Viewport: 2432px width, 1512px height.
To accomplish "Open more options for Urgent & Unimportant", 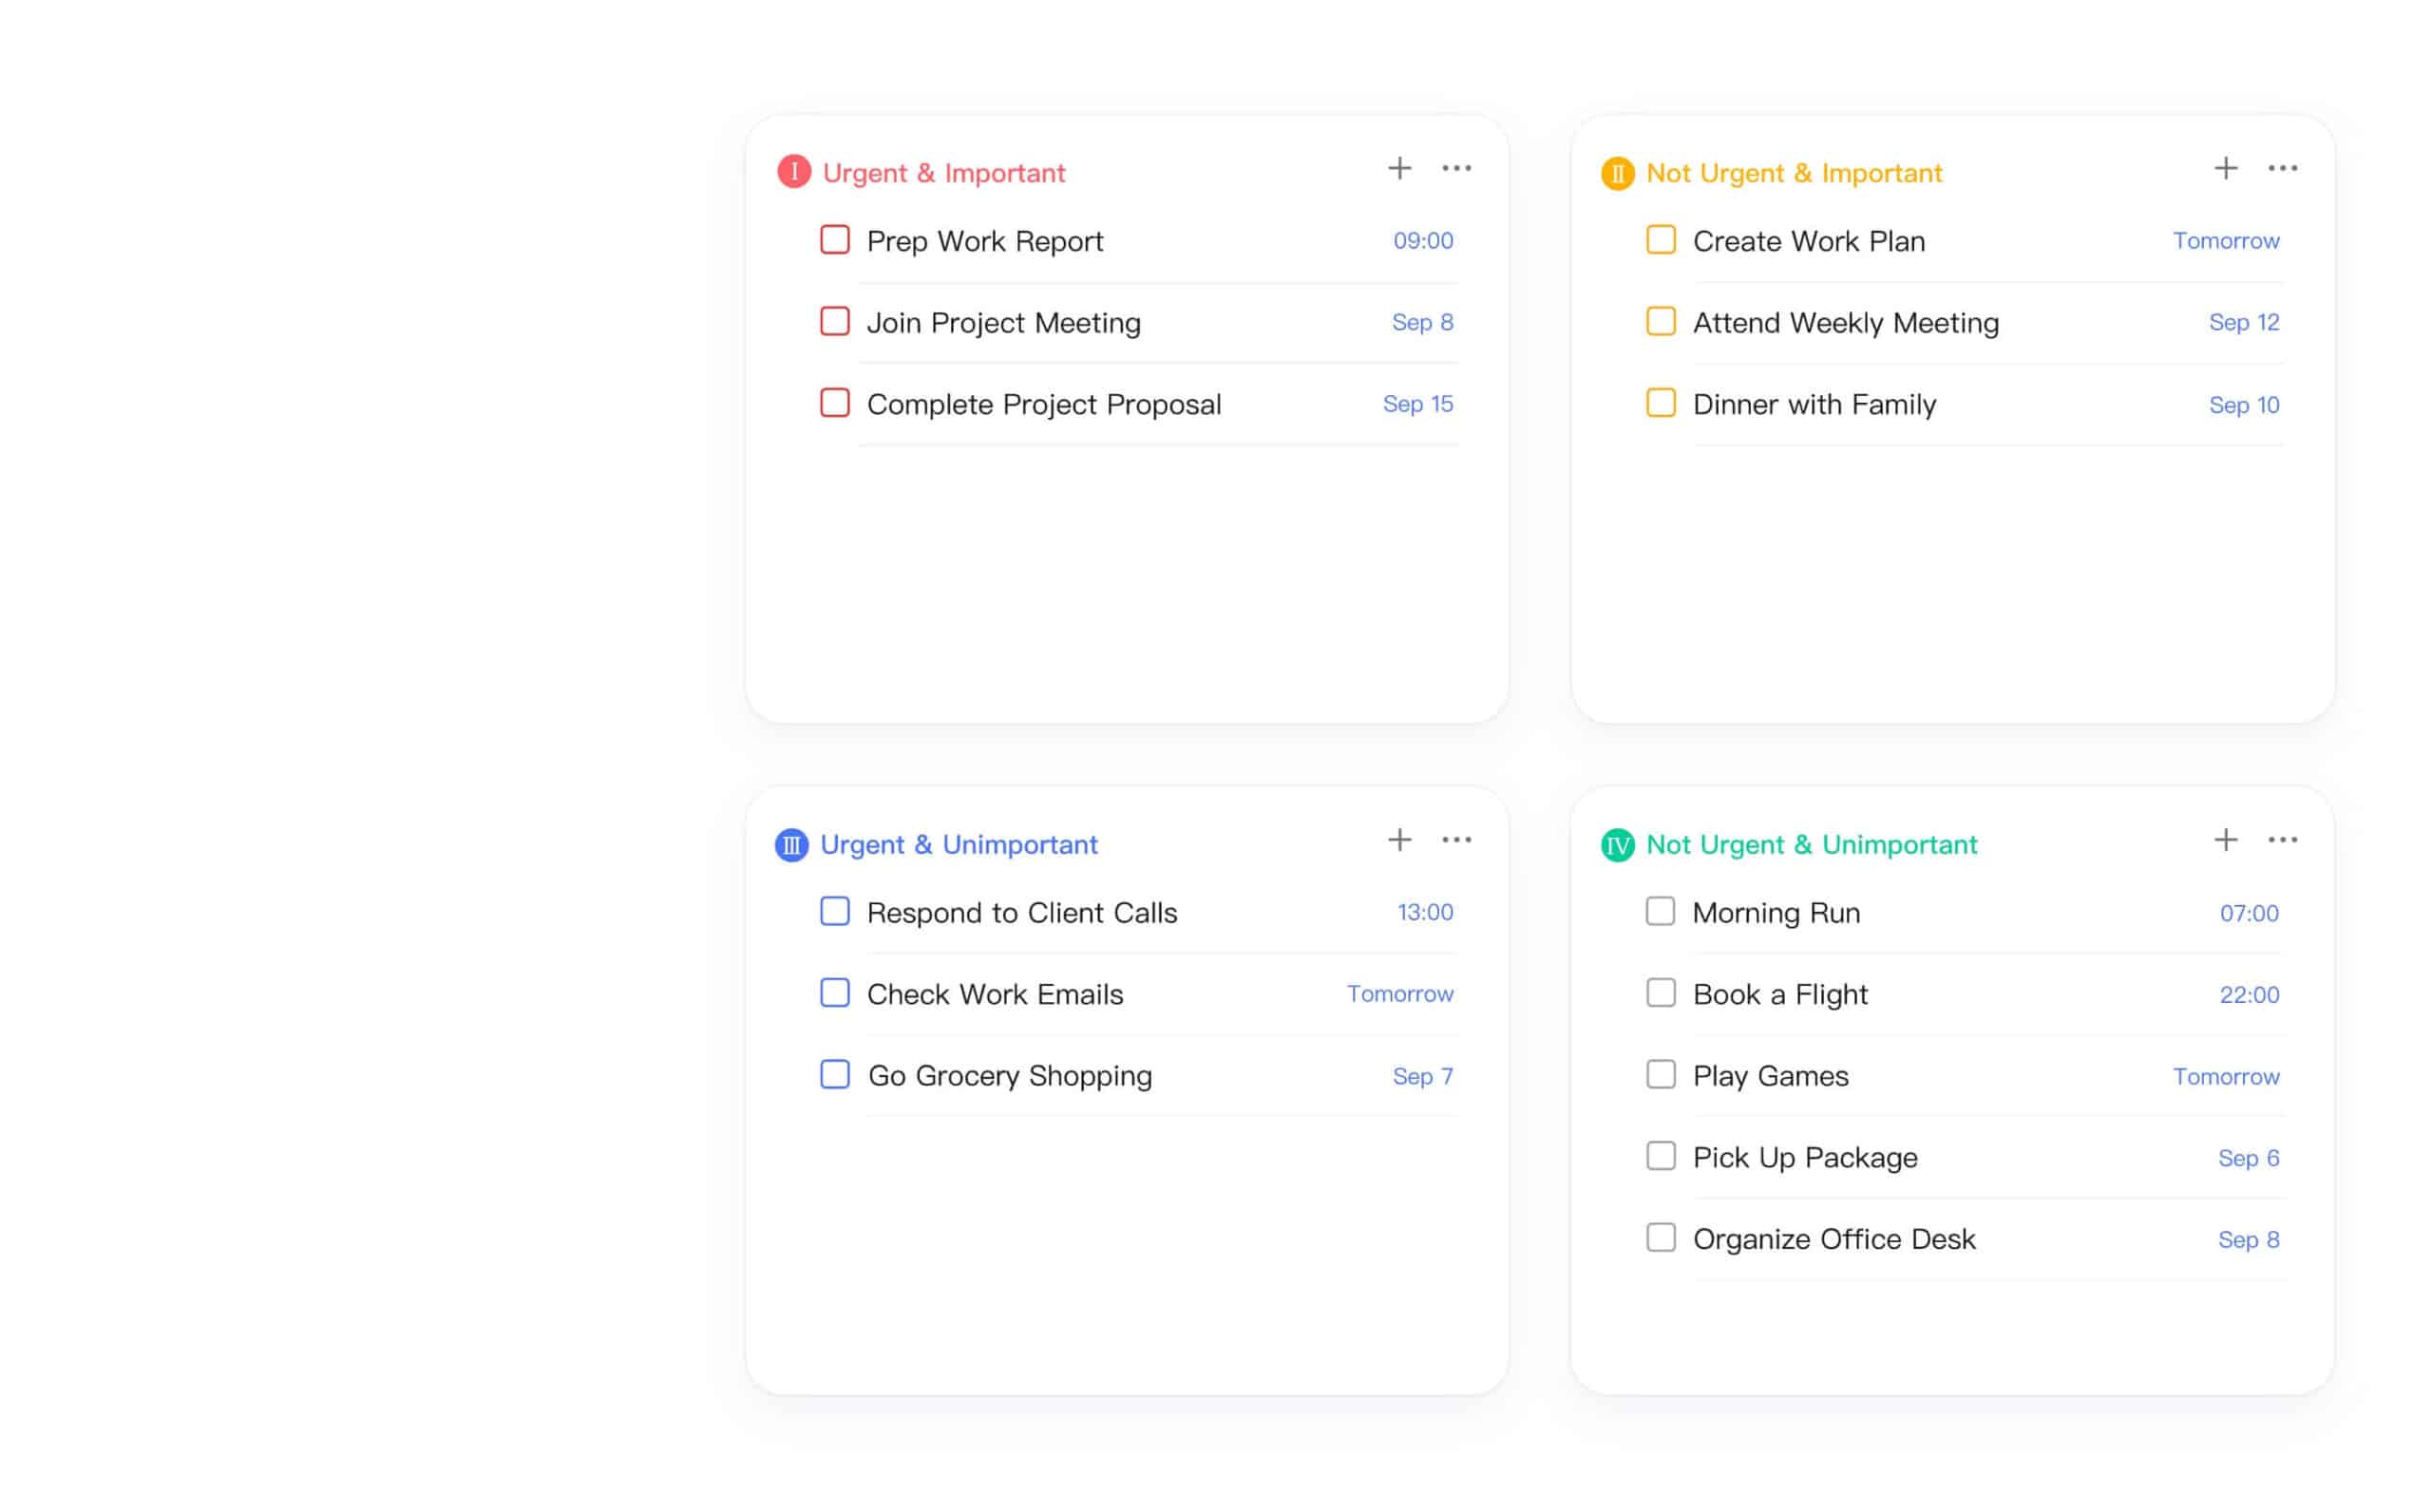I will [x=1457, y=840].
